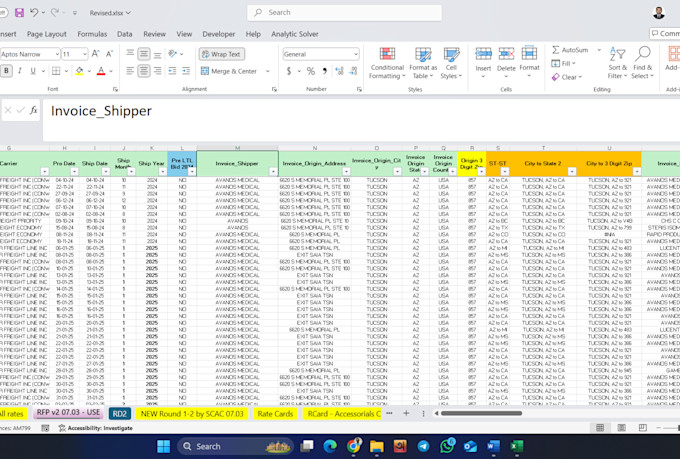
Task: Open File Explorer from the taskbar
Action: [x=377, y=446]
